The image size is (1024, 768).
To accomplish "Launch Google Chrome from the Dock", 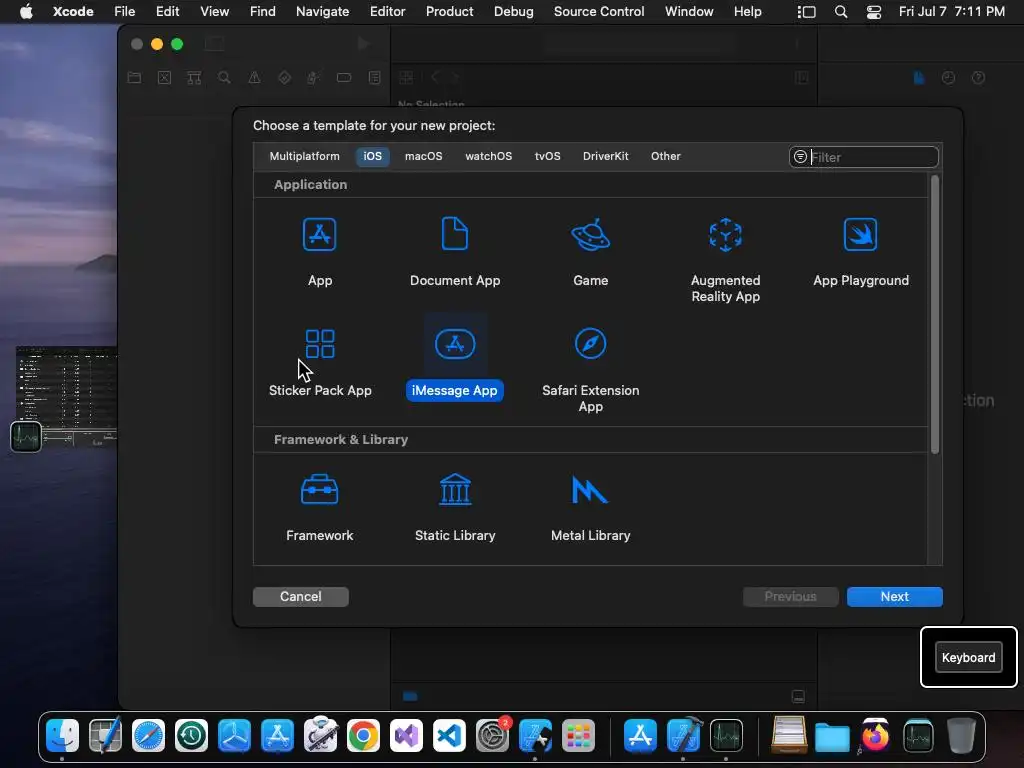I will click(363, 735).
